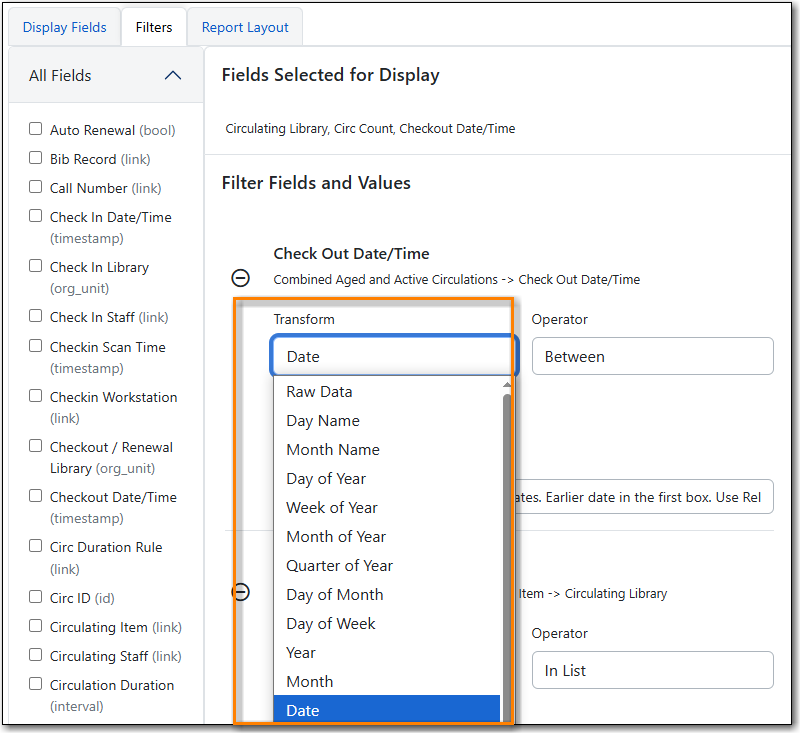The image size is (800, 734).
Task: Remove the Check Out Date/Time filter
Action: [x=241, y=278]
